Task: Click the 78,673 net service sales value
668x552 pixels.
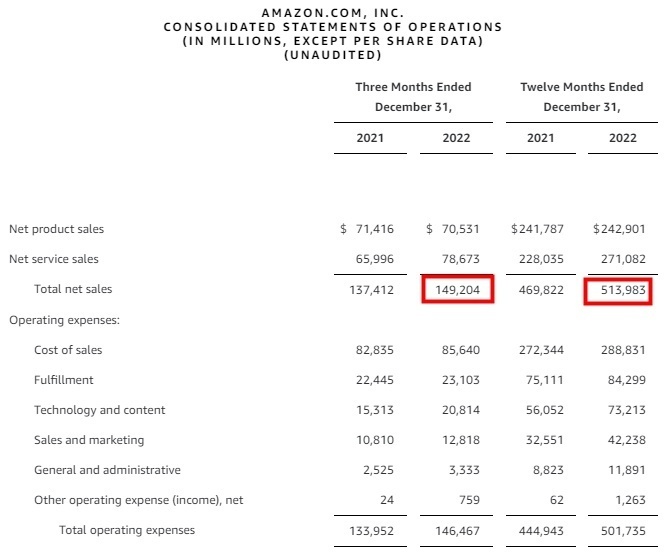Action: (x=461, y=259)
